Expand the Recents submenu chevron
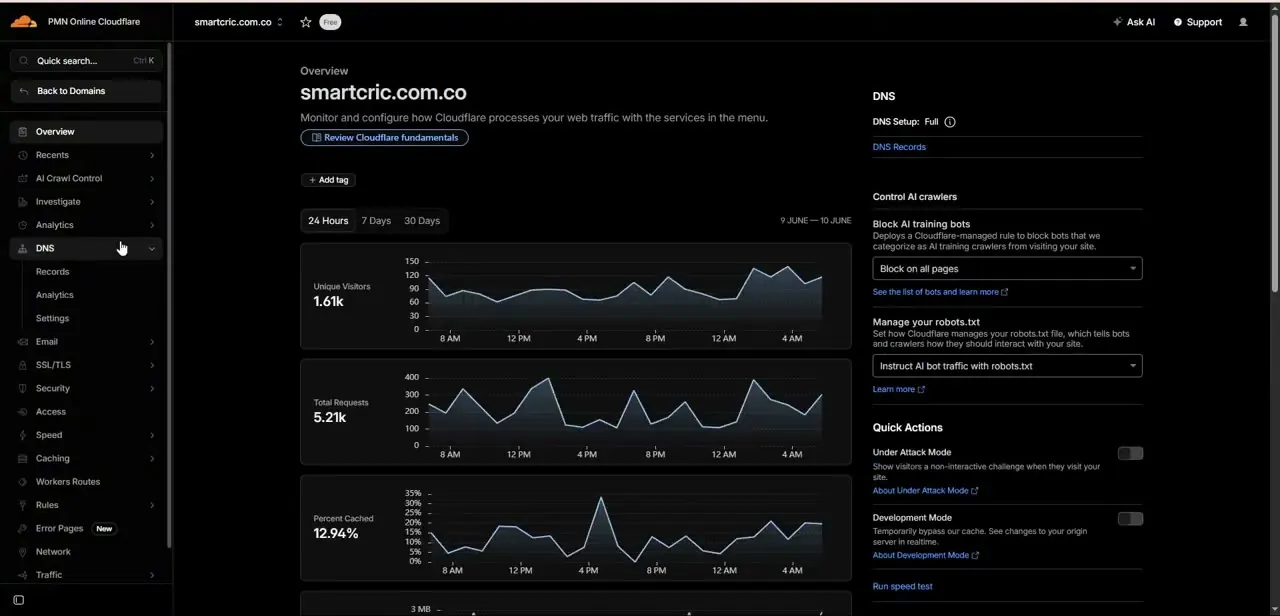The width and height of the screenshot is (1280, 616). [x=152, y=155]
